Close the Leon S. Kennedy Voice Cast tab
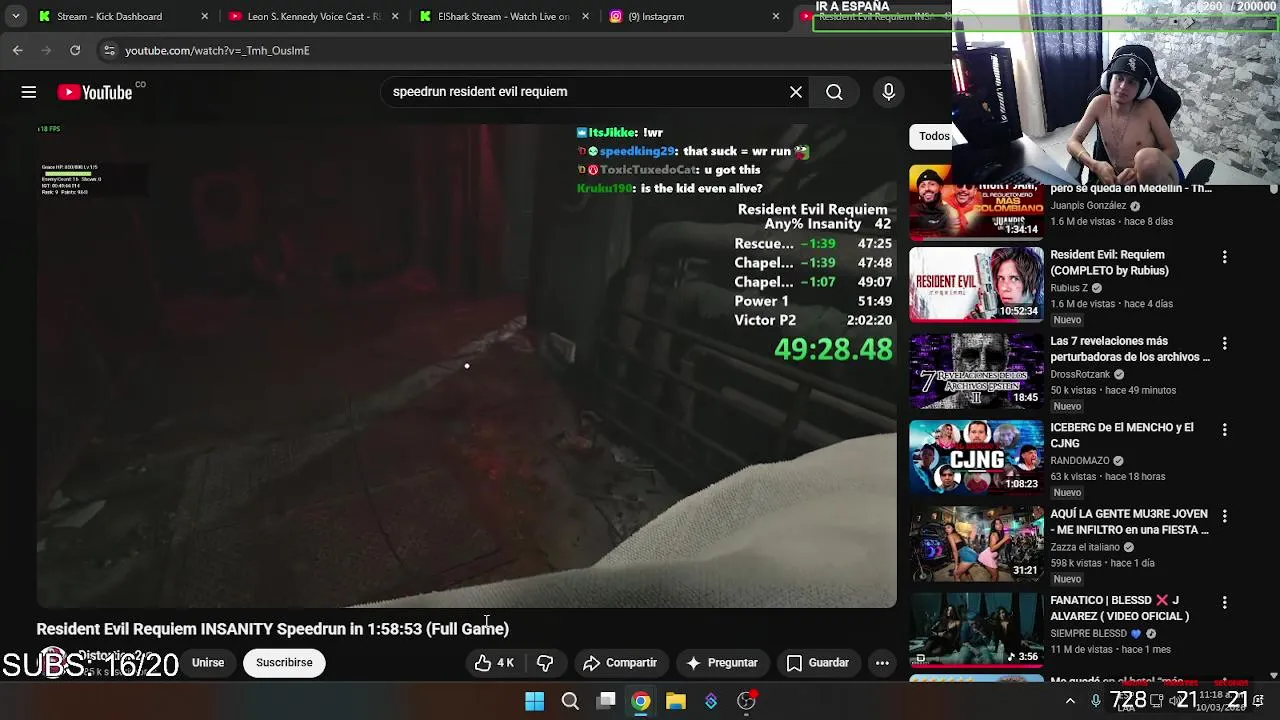This screenshot has height=720, width=1280. [x=395, y=16]
